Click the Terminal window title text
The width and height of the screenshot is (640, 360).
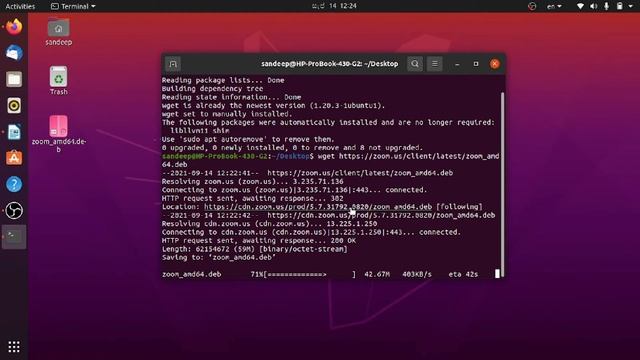(x=329, y=64)
